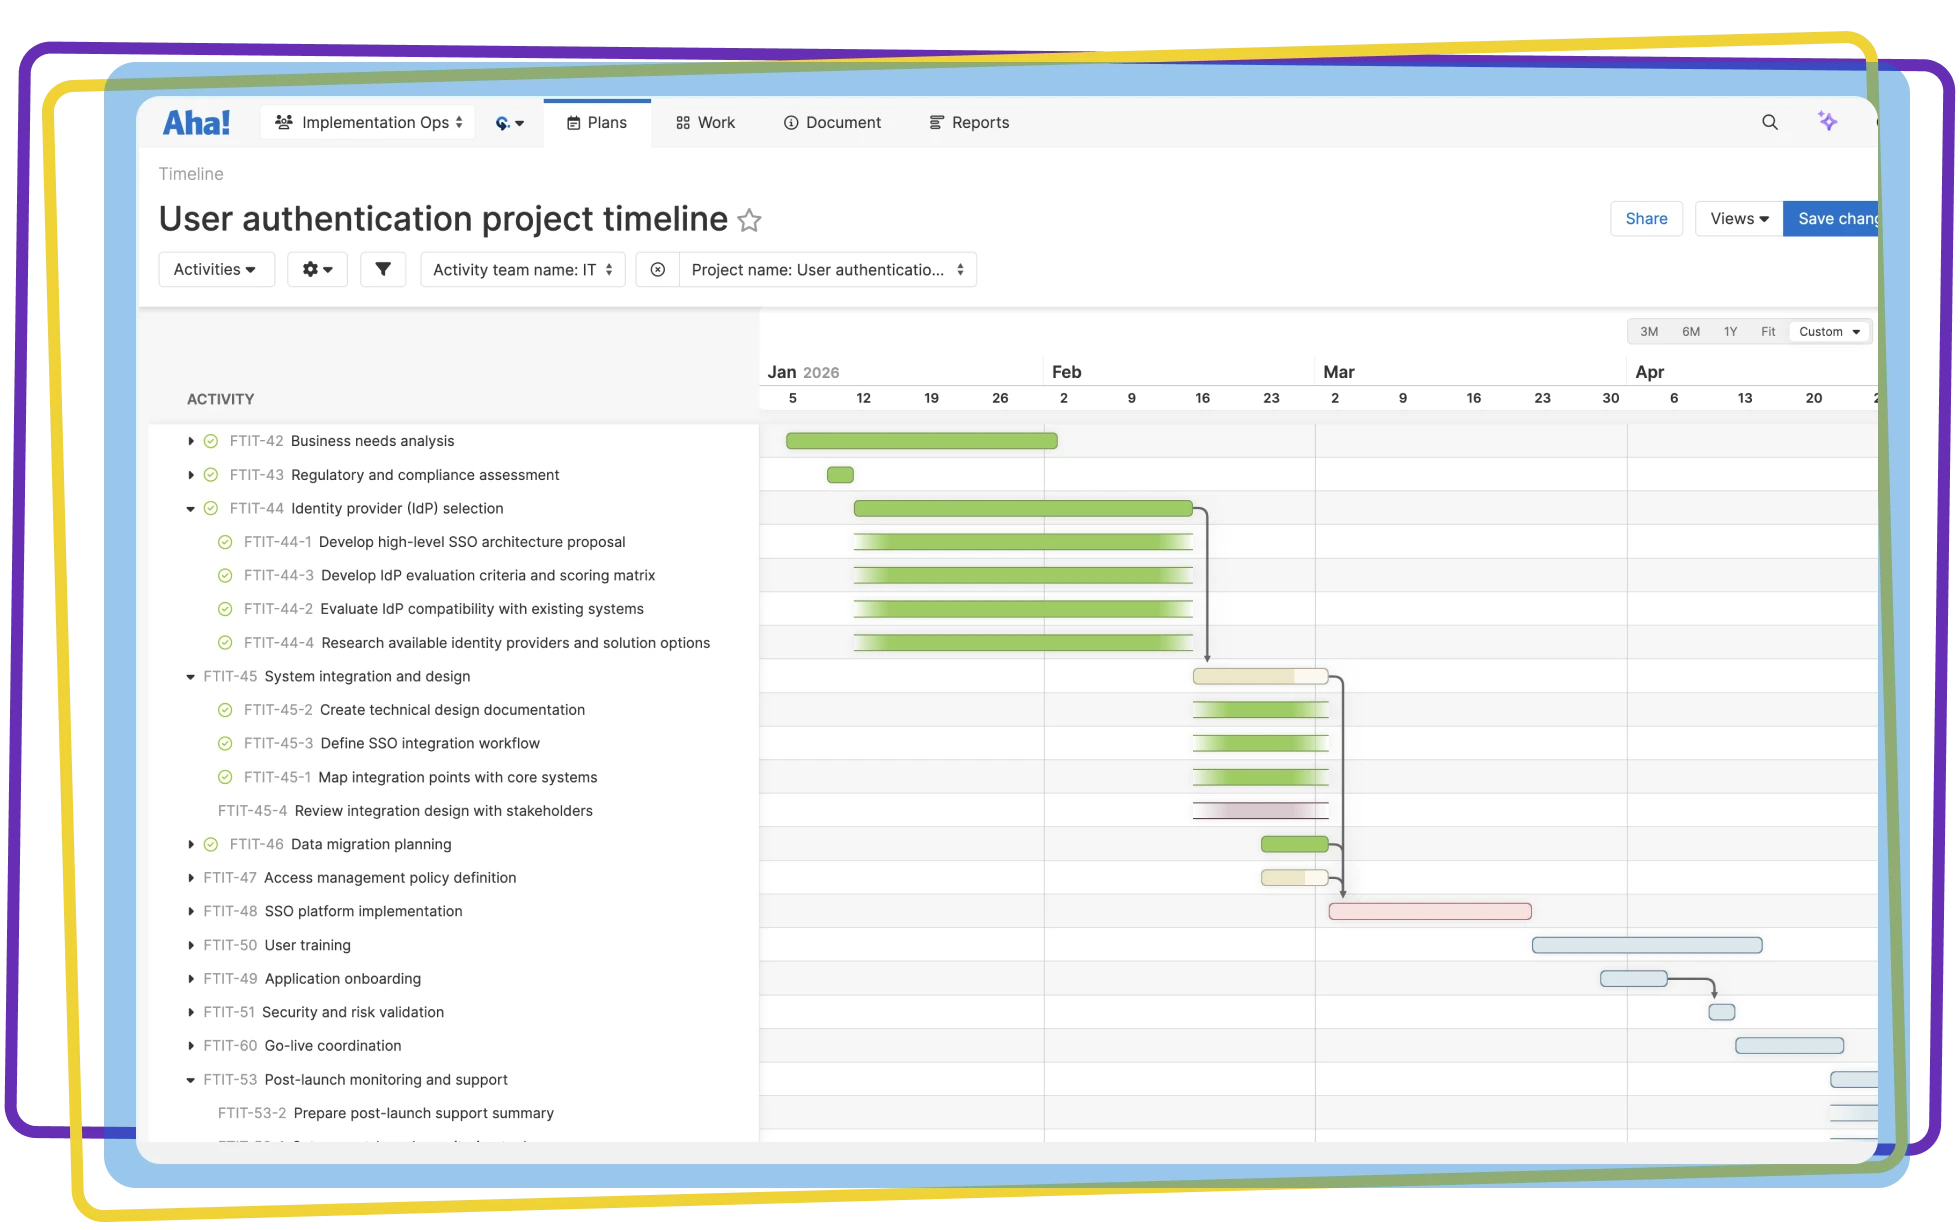Toggle status circle for FTIT-42 Business needs analysis
1960x1230 pixels.
point(211,441)
